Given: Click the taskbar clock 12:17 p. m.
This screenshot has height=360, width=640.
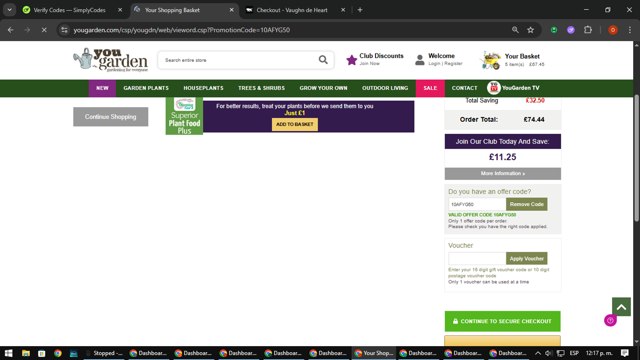Looking at the screenshot, I should click(x=599, y=353).
